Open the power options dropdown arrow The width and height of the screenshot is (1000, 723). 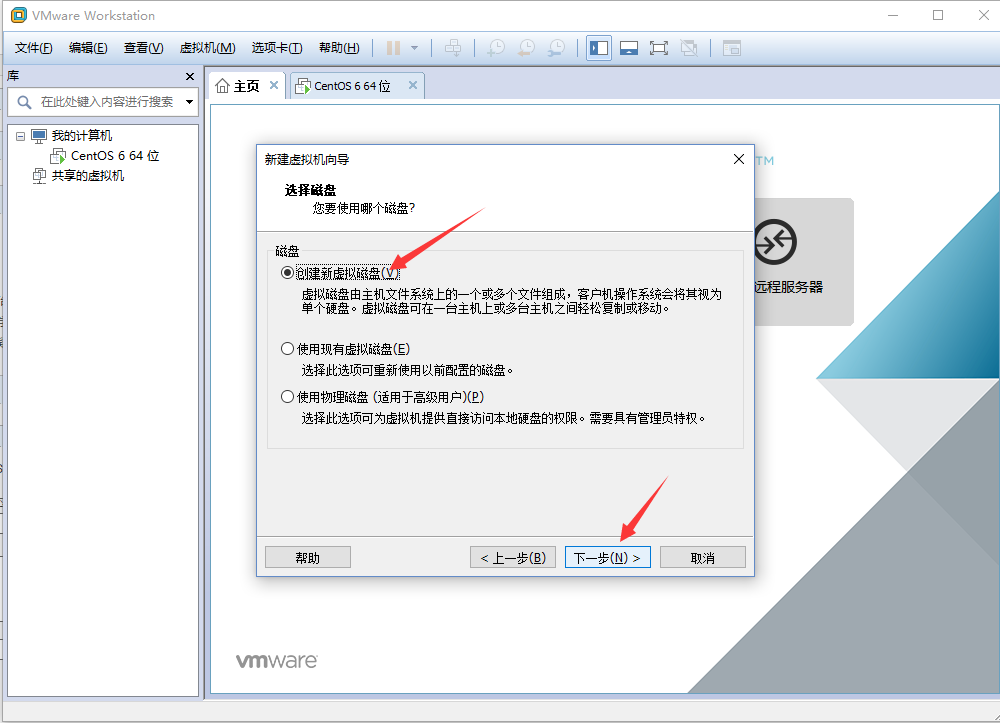tap(415, 48)
